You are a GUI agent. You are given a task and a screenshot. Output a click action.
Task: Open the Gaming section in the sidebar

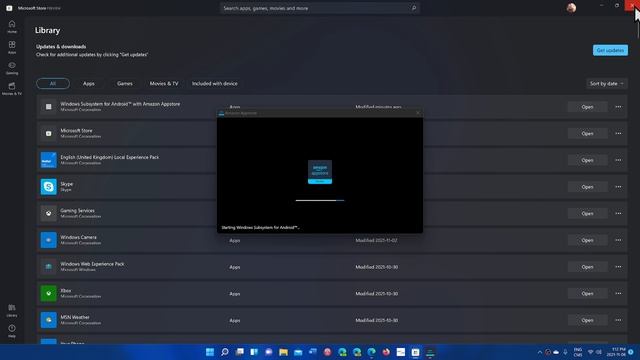pyautogui.click(x=12, y=68)
